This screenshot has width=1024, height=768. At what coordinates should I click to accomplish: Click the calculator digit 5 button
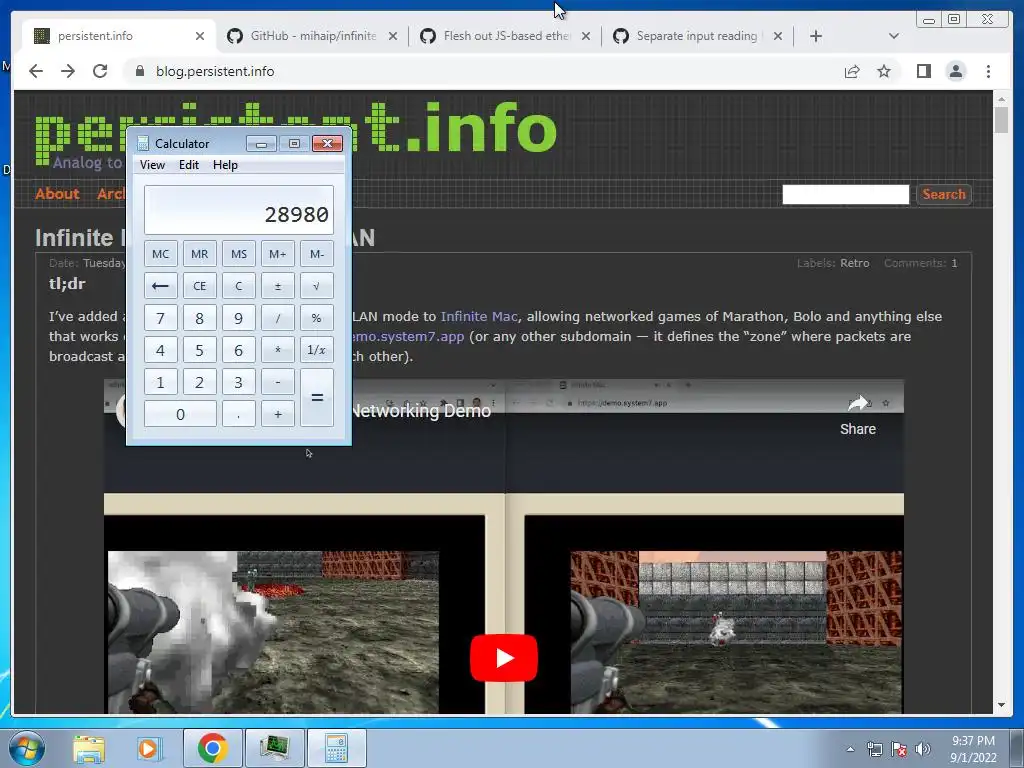pyautogui.click(x=199, y=350)
